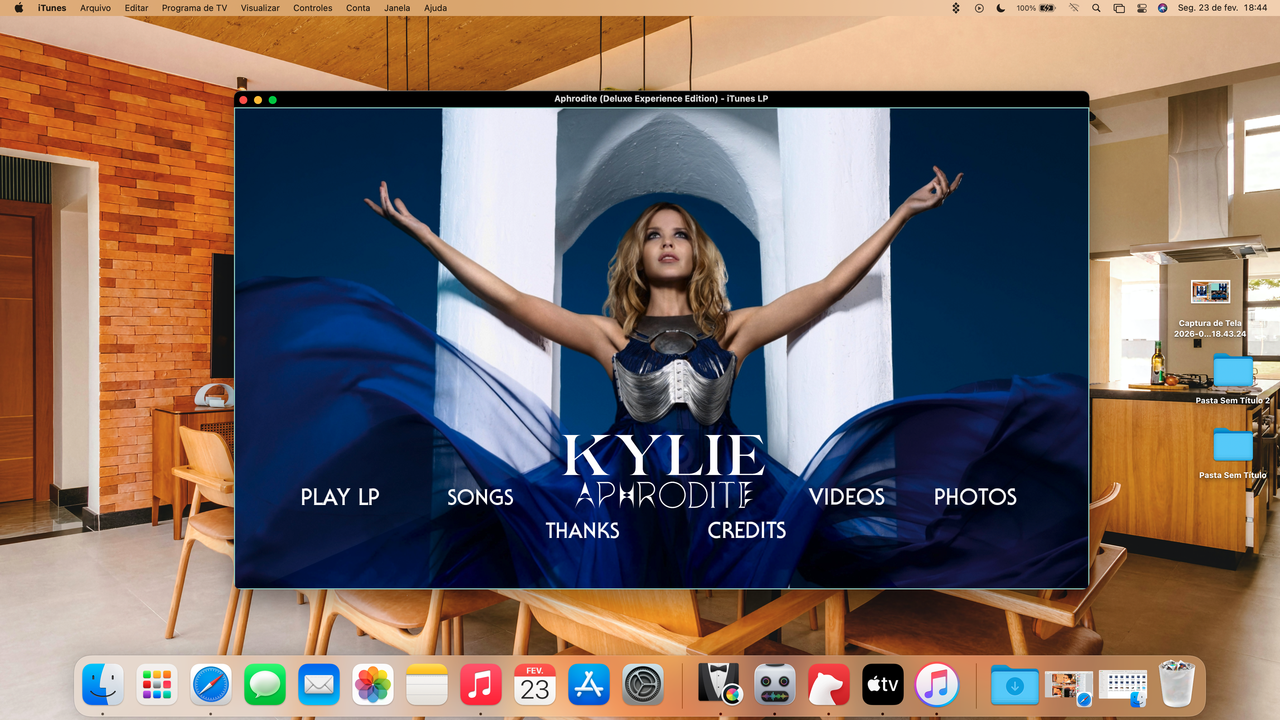Open the Ajuda menu
The height and width of the screenshot is (720, 1280).
(436, 8)
